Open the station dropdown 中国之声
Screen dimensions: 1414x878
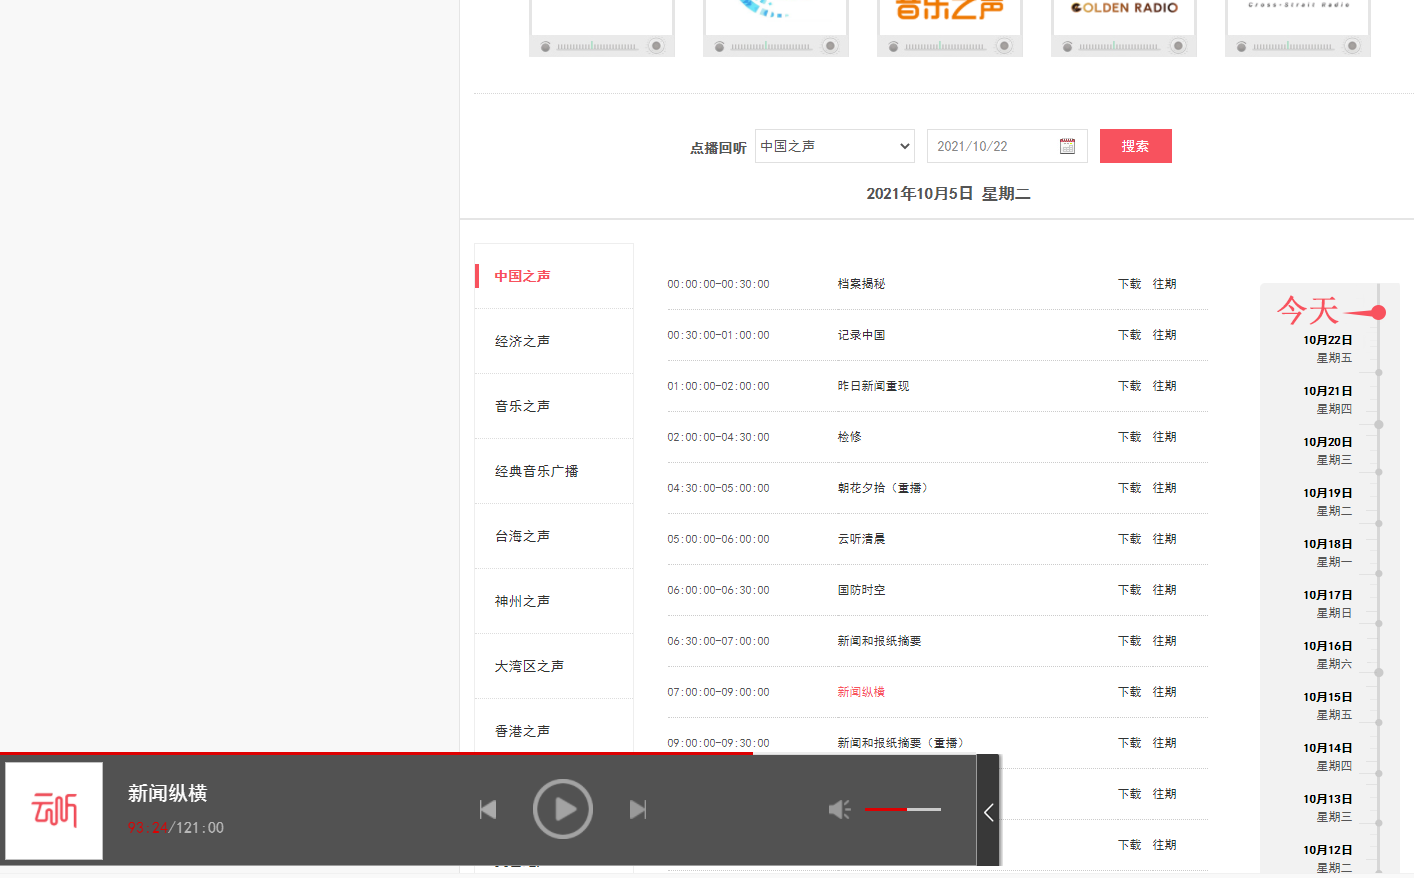pos(835,146)
